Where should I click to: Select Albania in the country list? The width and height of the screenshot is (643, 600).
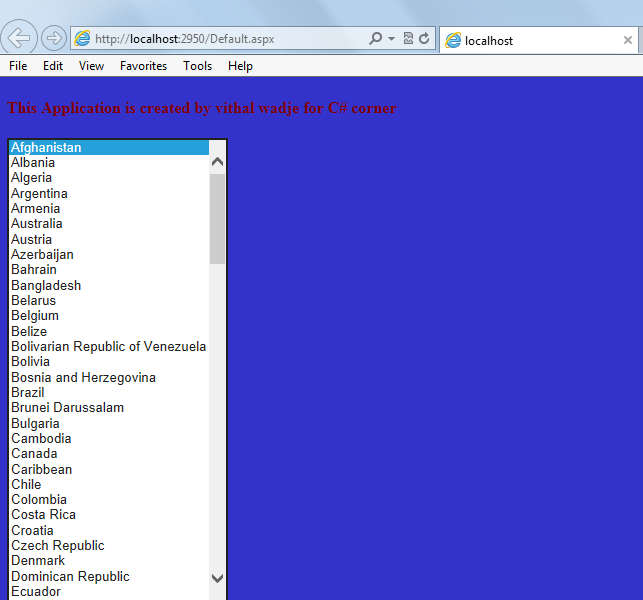click(109, 162)
